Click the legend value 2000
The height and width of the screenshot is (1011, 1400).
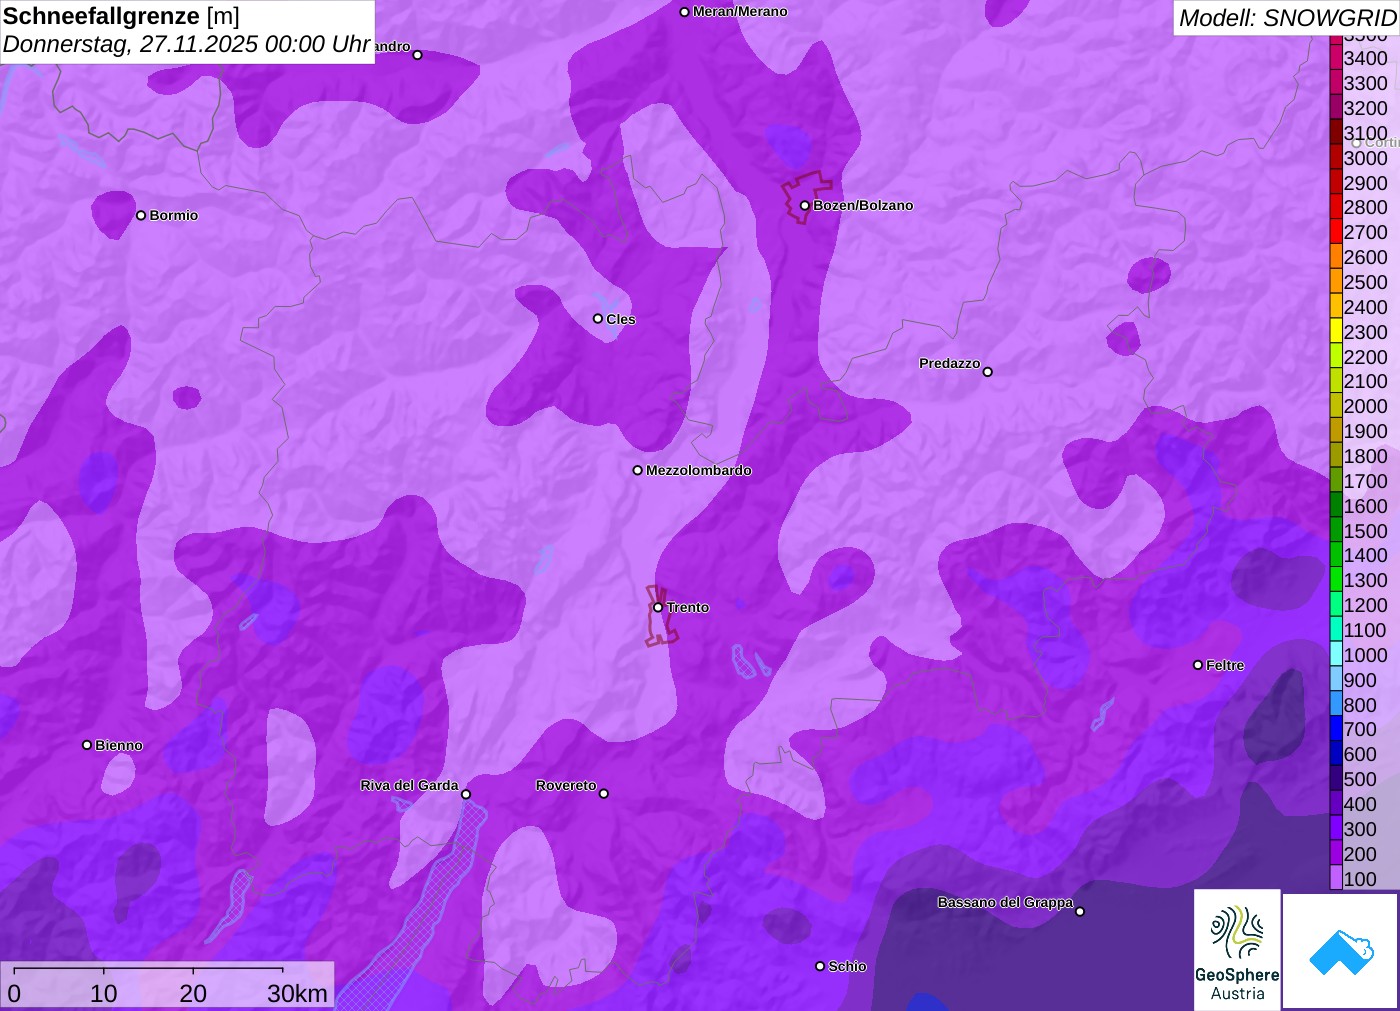[x=1365, y=406]
